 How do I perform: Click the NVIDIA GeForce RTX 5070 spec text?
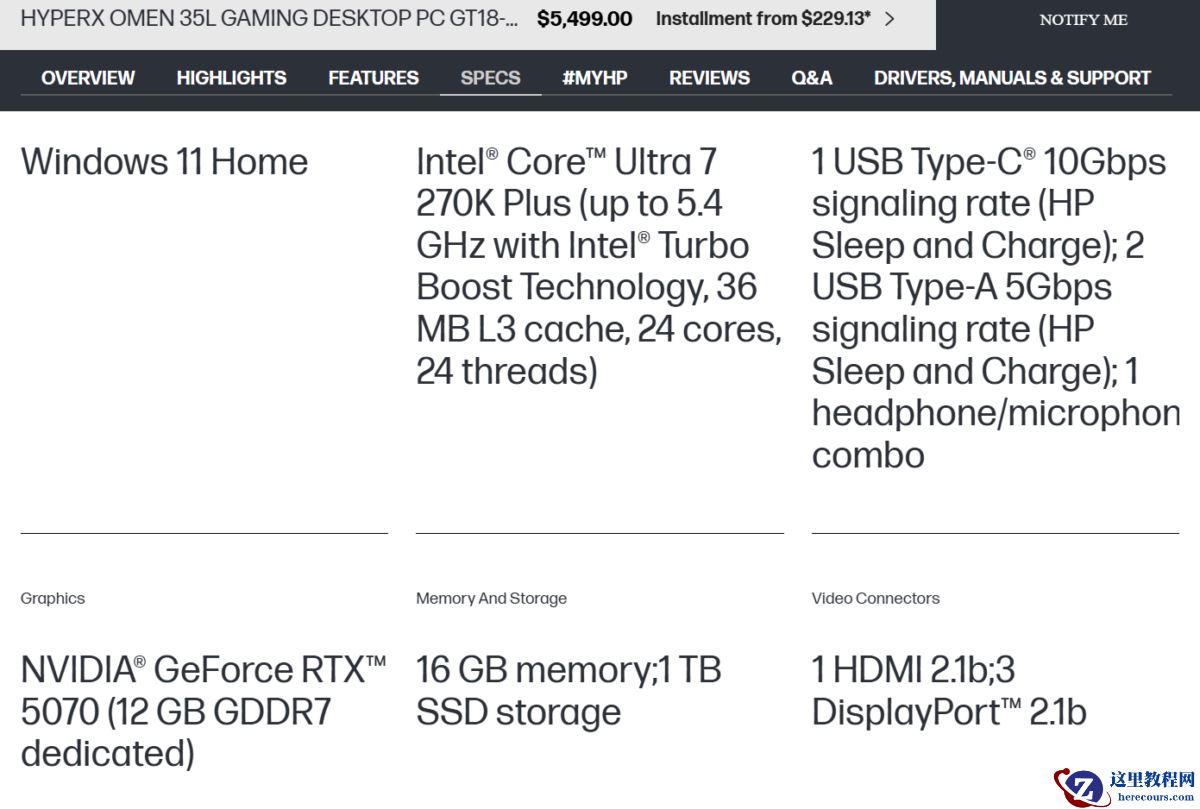(203, 711)
